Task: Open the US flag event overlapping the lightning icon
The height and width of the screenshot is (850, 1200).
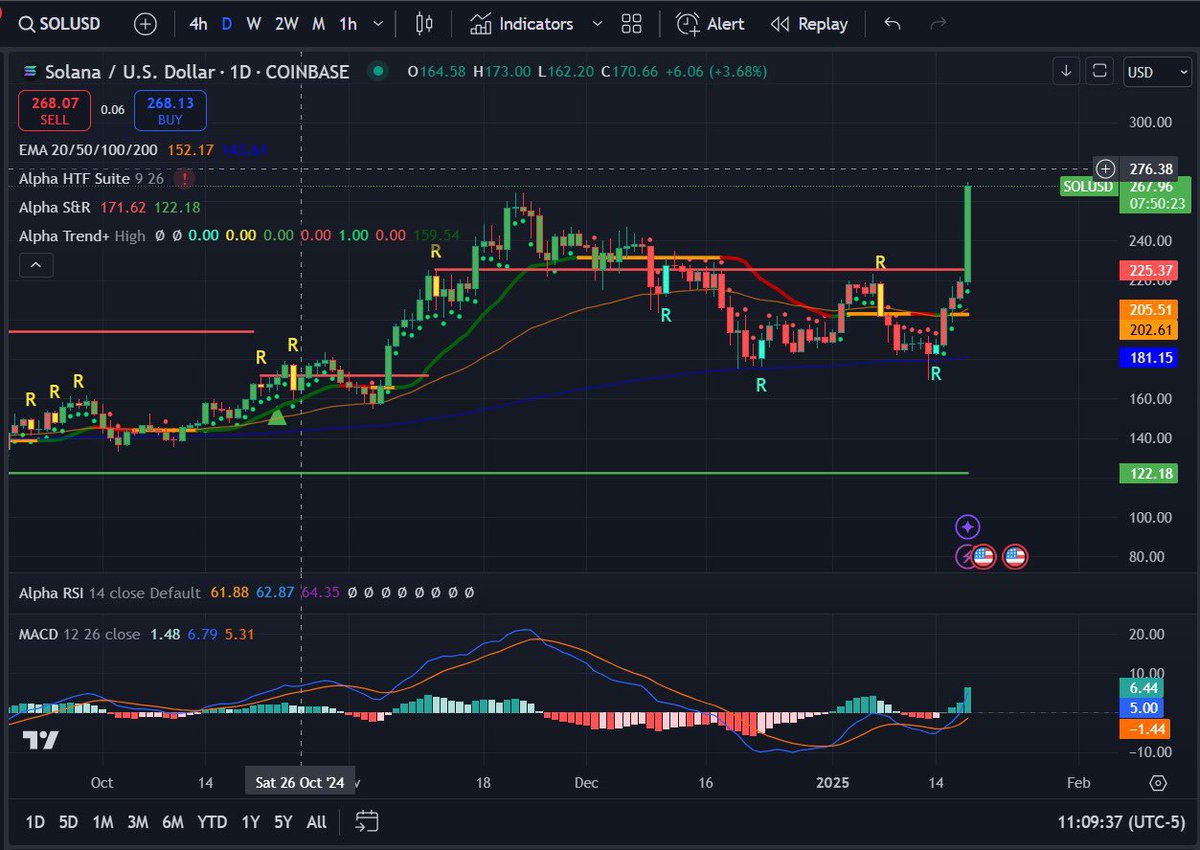Action: [983, 557]
